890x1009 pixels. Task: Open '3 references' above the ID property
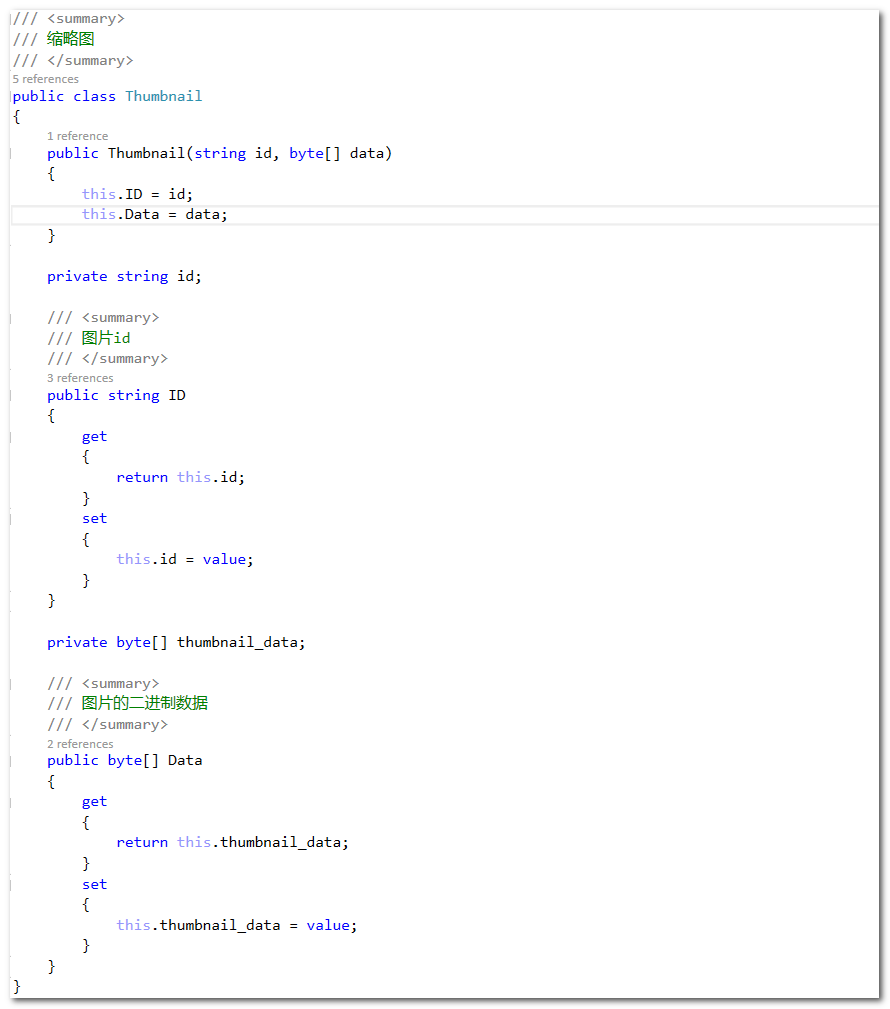pyautogui.click(x=80, y=378)
